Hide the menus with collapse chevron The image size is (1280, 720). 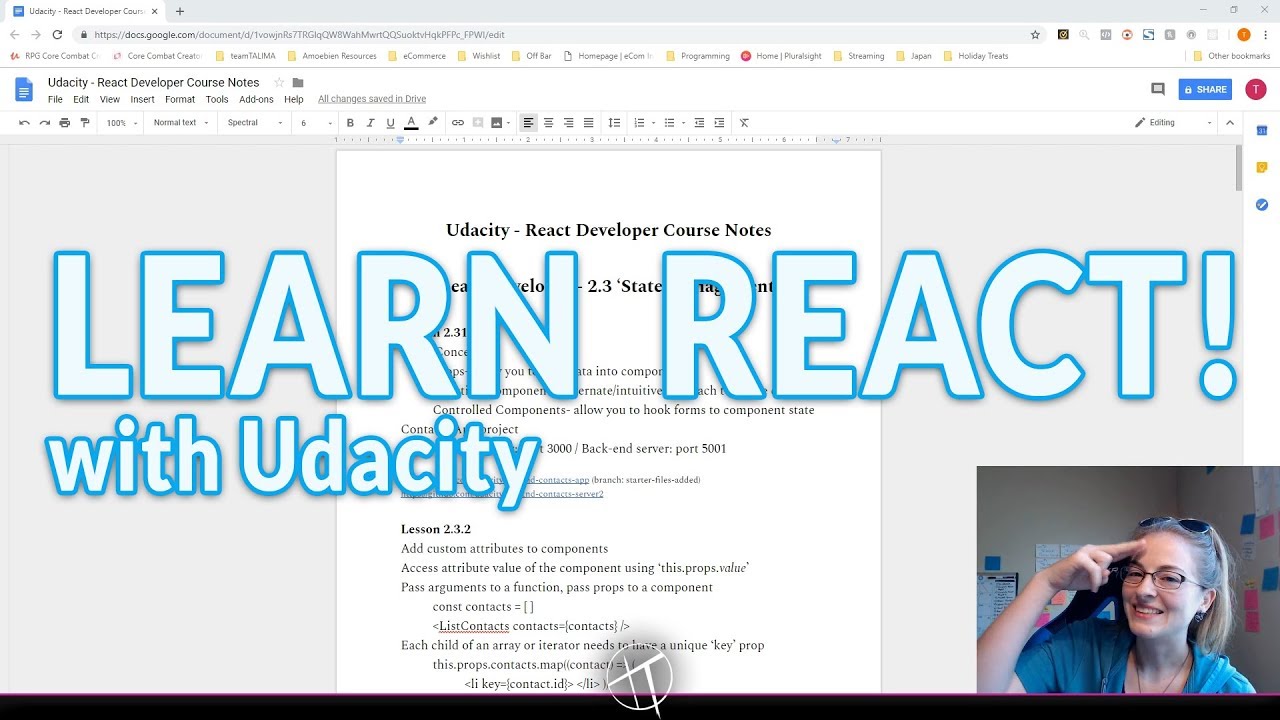coord(1230,123)
